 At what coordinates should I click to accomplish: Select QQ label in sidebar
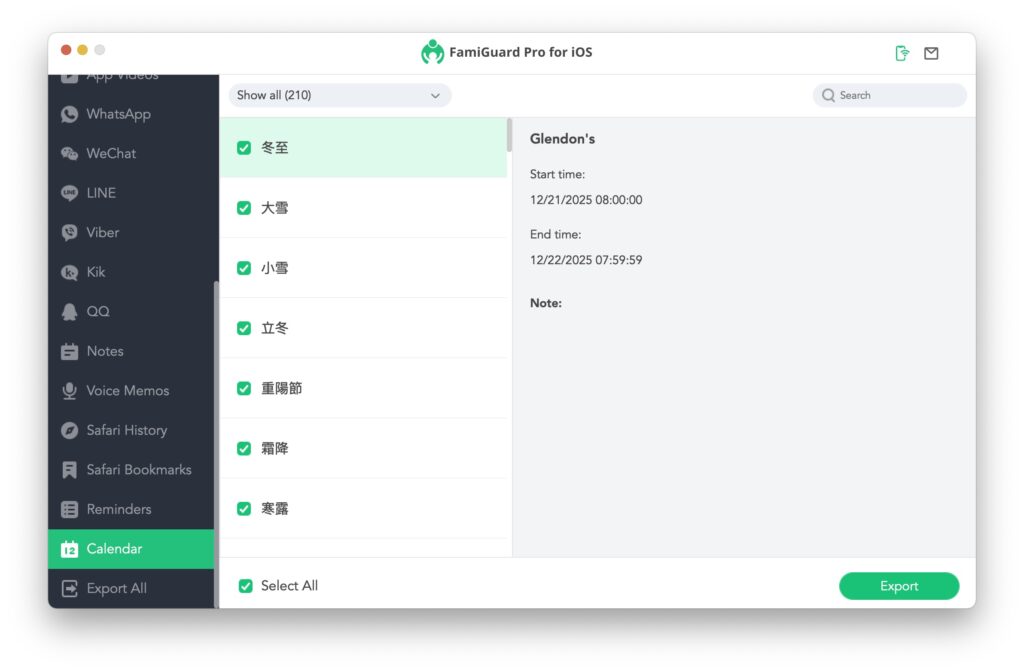(x=98, y=312)
